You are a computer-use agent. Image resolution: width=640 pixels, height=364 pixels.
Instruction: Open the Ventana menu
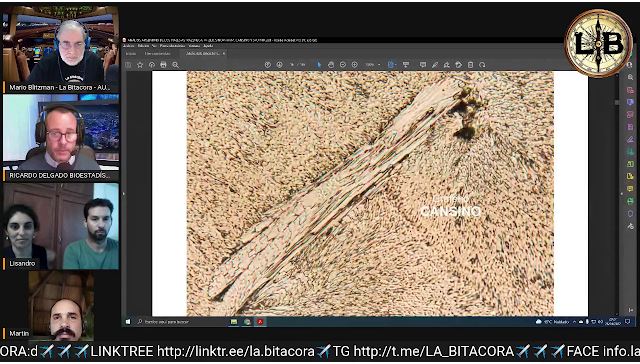coord(194,46)
